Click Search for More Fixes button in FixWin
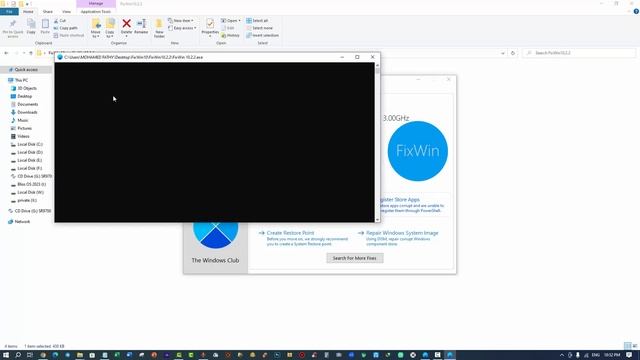This screenshot has width=640, height=360. coord(355,258)
